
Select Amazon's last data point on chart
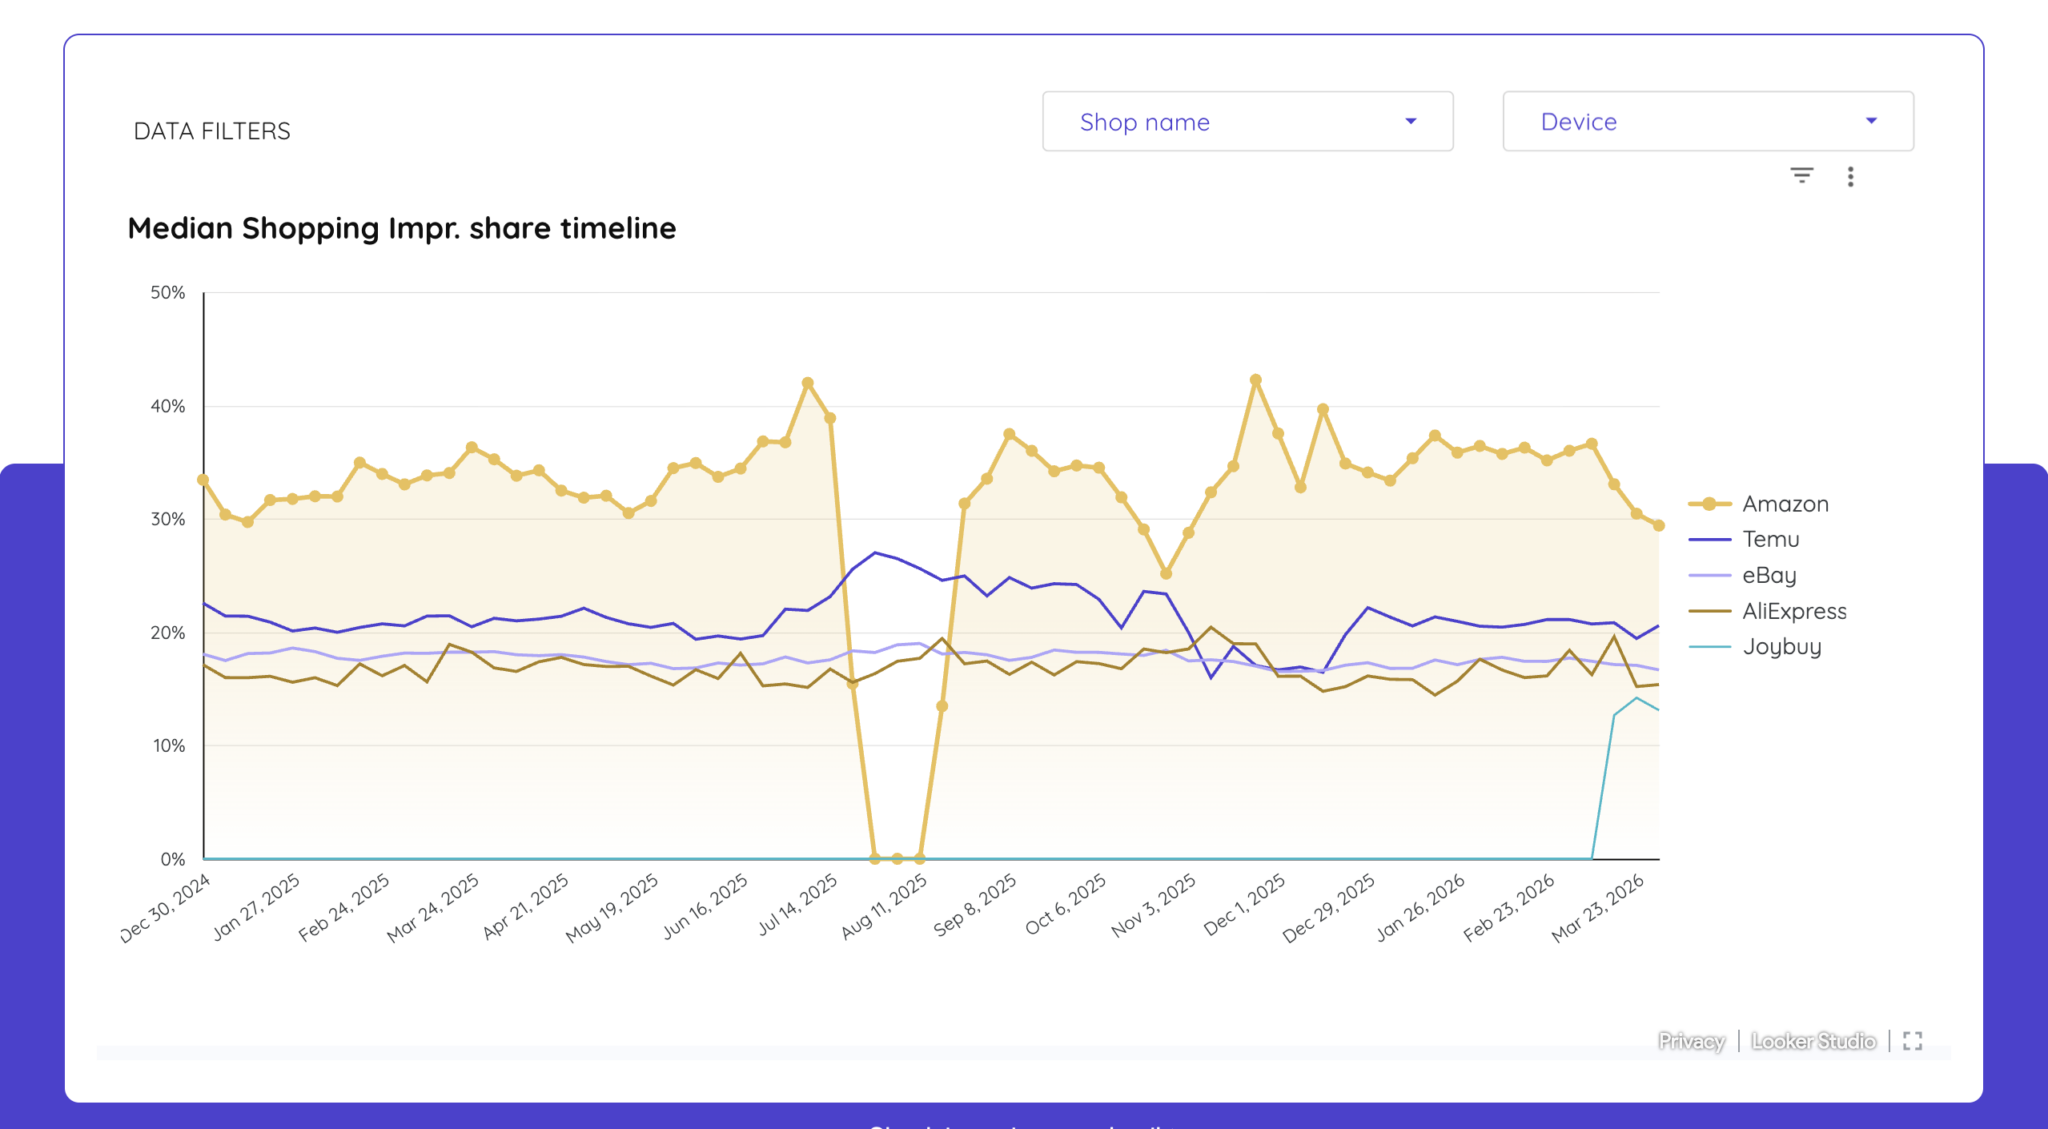[1658, 525]
